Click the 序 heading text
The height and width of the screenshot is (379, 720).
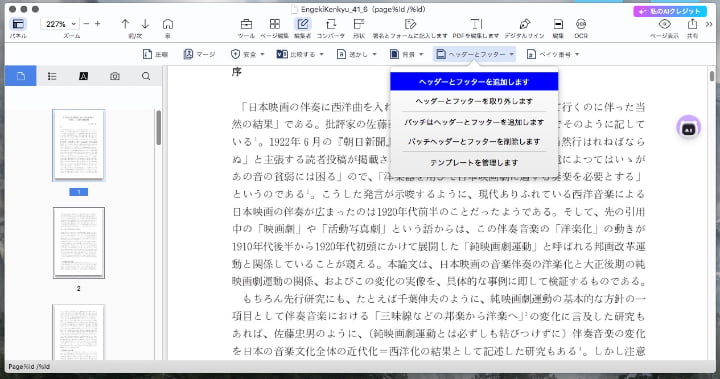[236, 72]
